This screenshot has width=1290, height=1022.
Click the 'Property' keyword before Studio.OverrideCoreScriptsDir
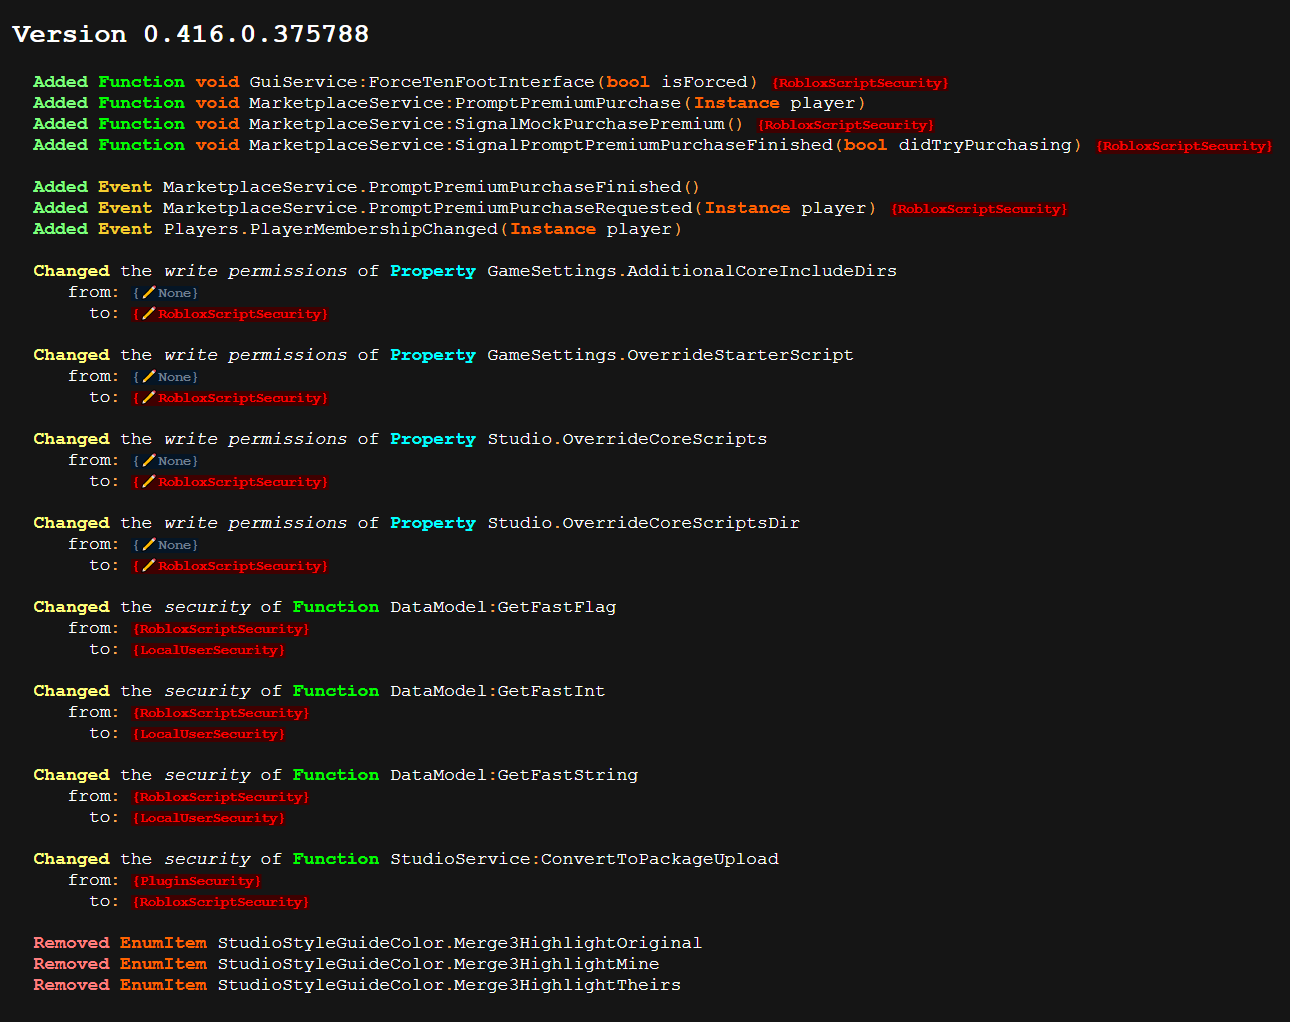pos(433,523)
